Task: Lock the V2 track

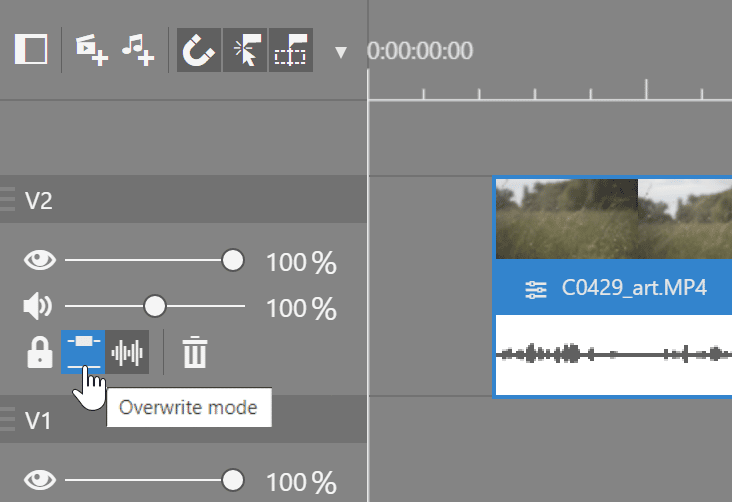Action: (39, 352)
